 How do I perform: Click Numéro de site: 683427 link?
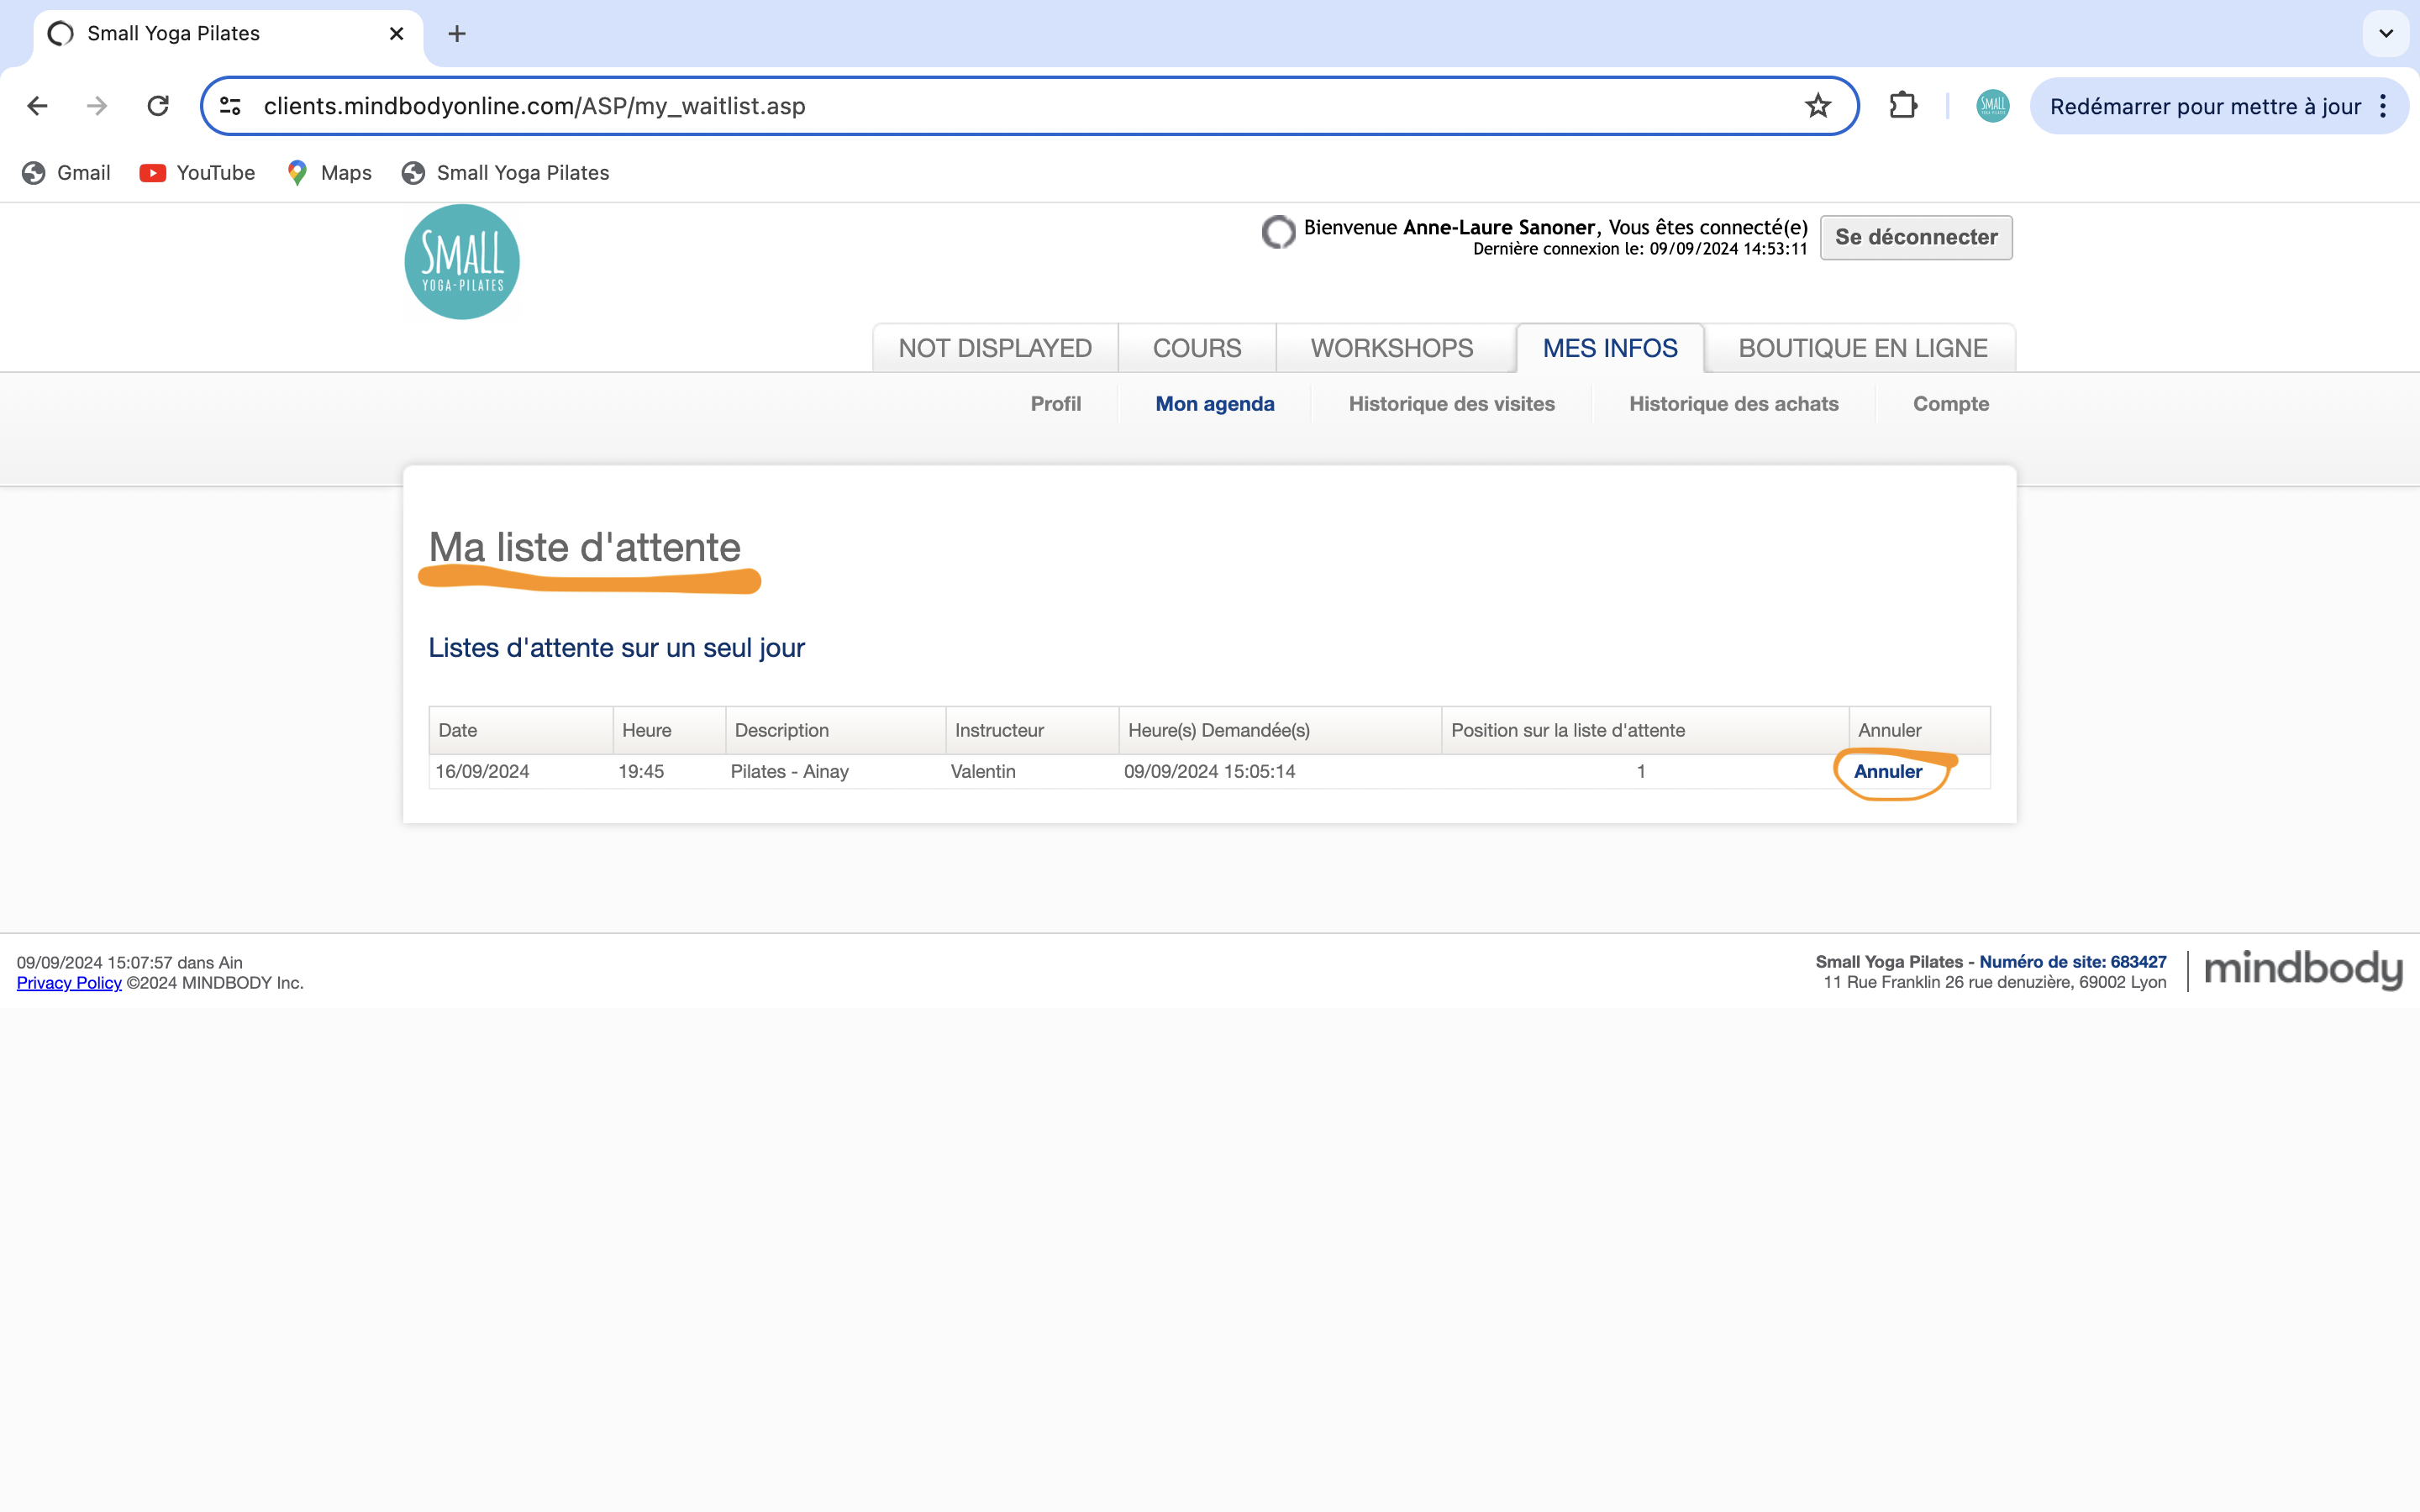click(2073, 962)
